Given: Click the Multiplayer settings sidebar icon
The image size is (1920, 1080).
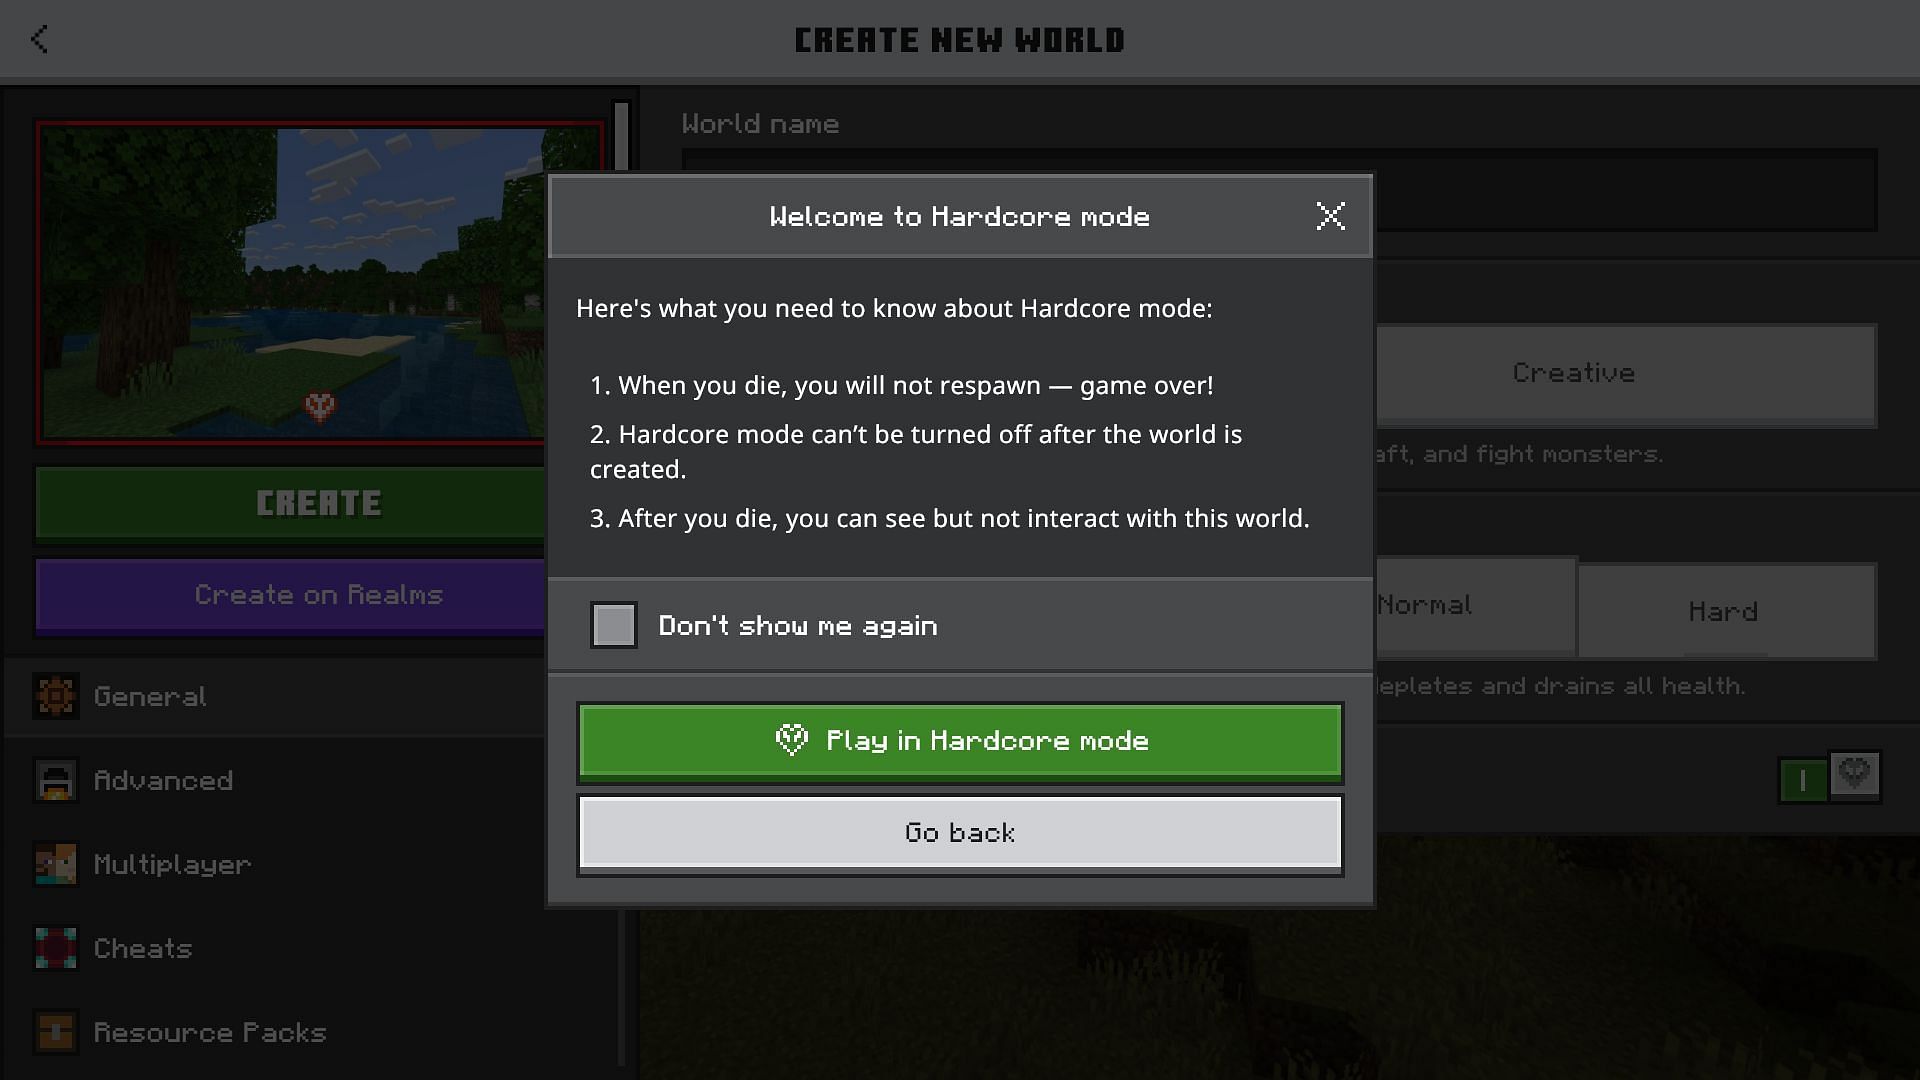Looking at the screenshot, I should coord(54,864).
